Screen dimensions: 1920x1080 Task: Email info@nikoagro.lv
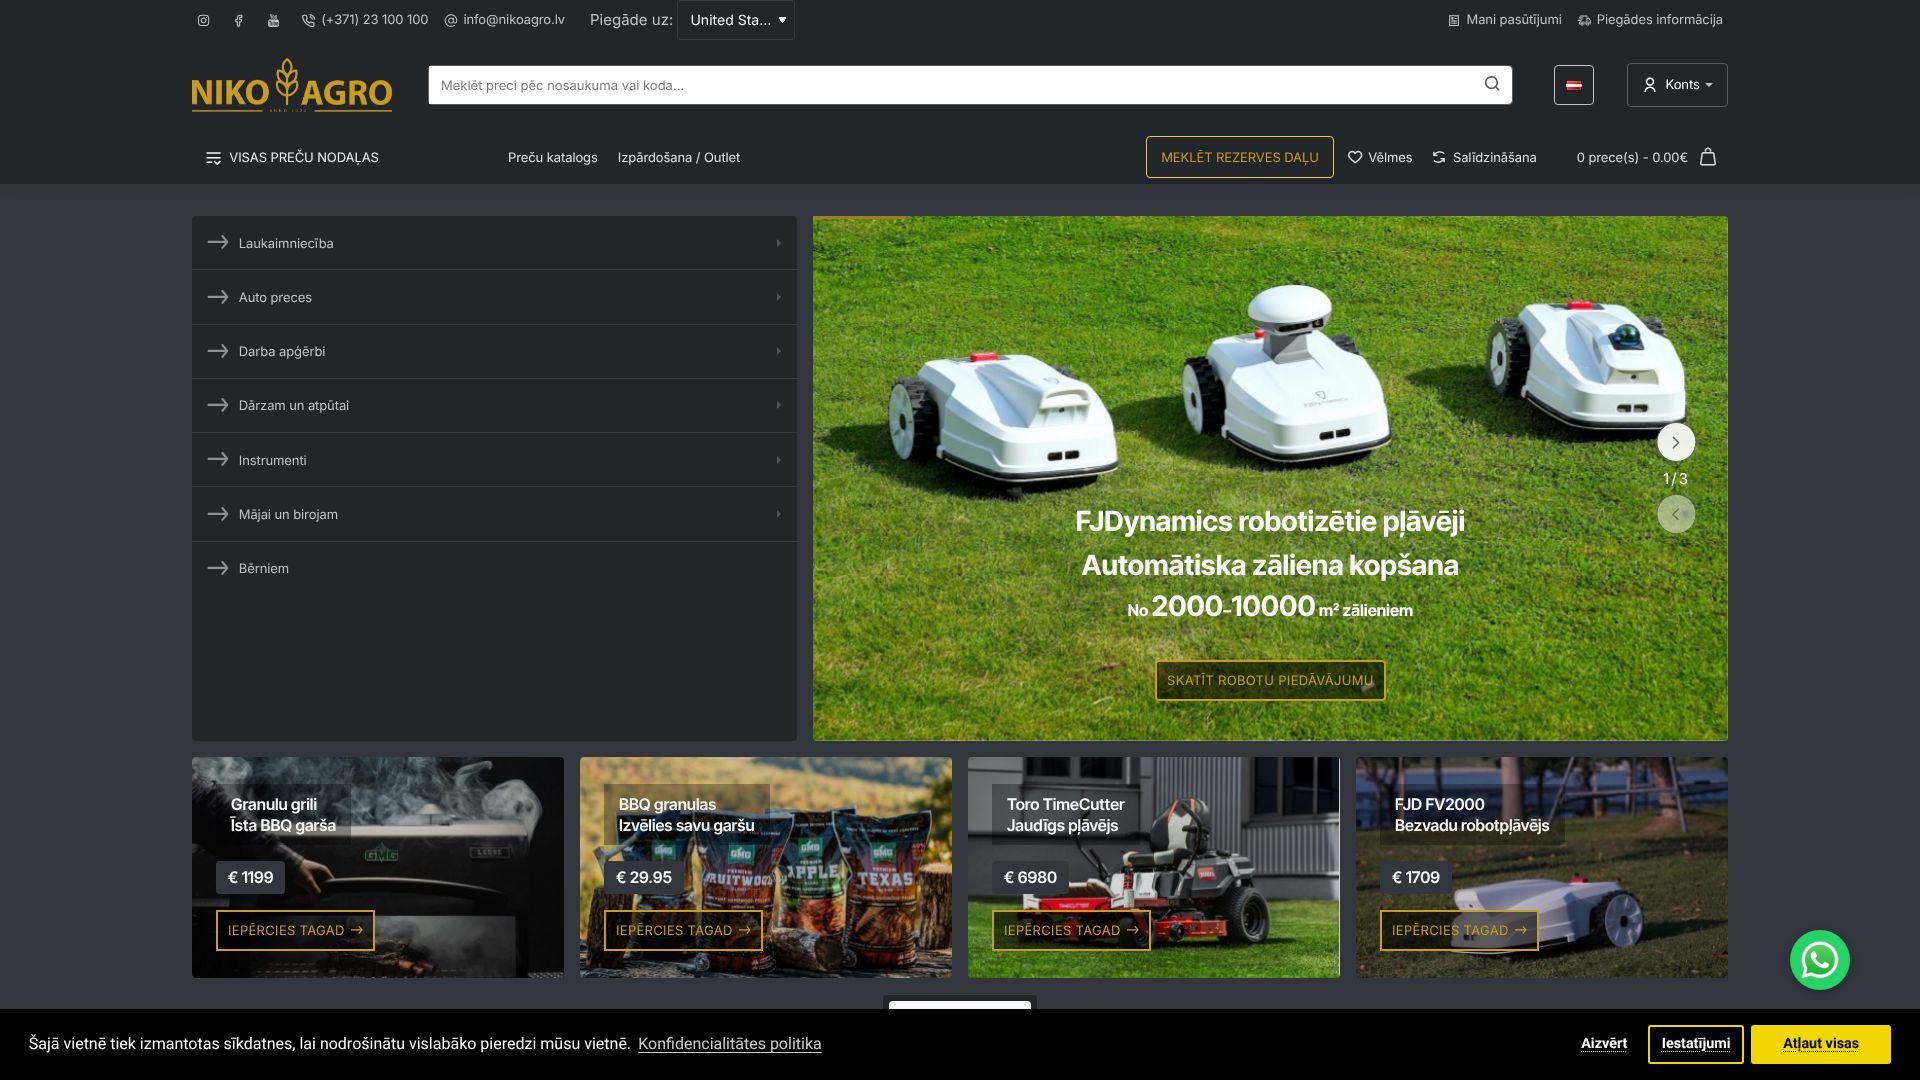click(505, 20)
